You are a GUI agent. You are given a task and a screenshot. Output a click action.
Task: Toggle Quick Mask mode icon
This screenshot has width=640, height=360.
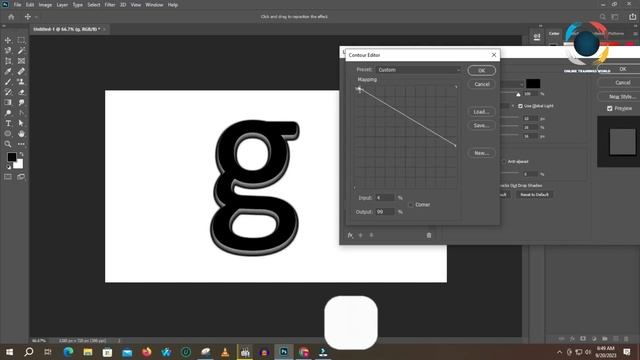click(8, 177)
